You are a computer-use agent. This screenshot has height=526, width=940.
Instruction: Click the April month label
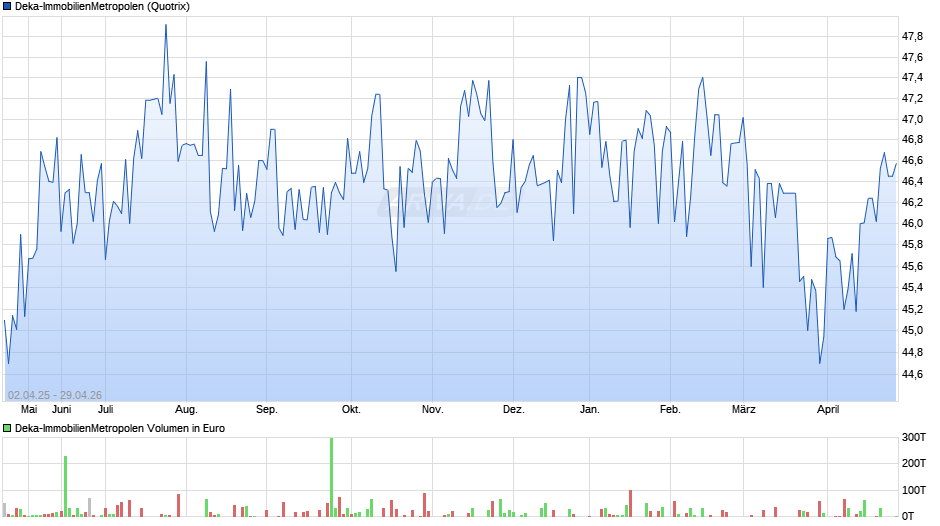pyautogui.click(x=828, y=410)
